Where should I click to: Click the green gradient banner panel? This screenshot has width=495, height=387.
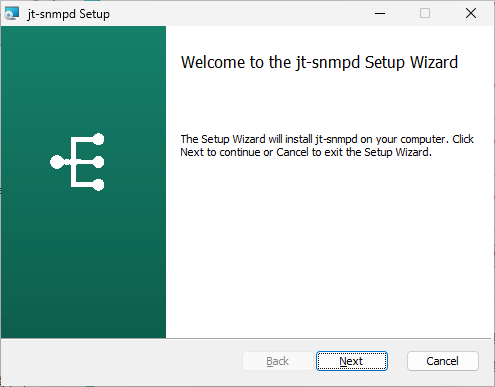(83, 250)
